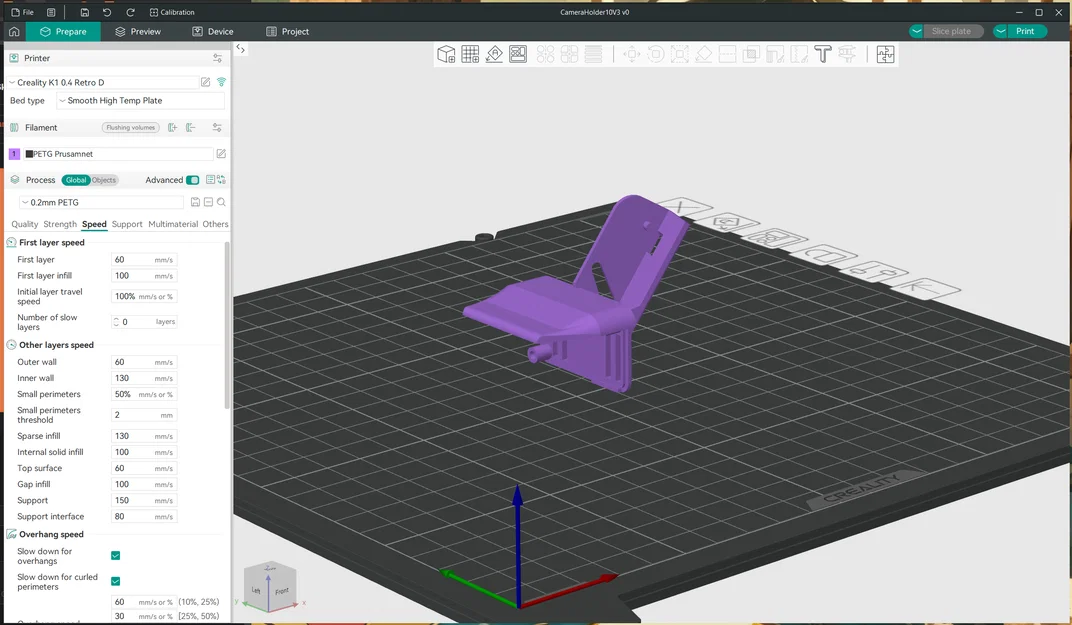Open the PETG Prusamnet filament dropdown
Viewport: 1072px width, 625px height.
click(x=118, y=154)
